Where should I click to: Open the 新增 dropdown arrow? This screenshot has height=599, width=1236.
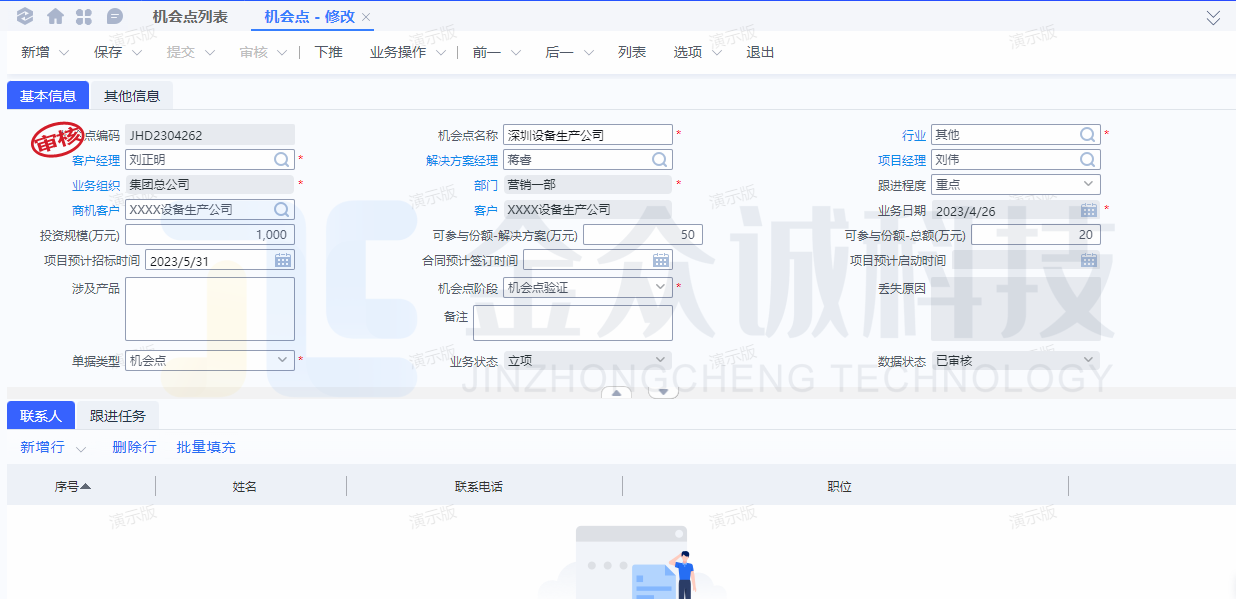click(64, 52)
